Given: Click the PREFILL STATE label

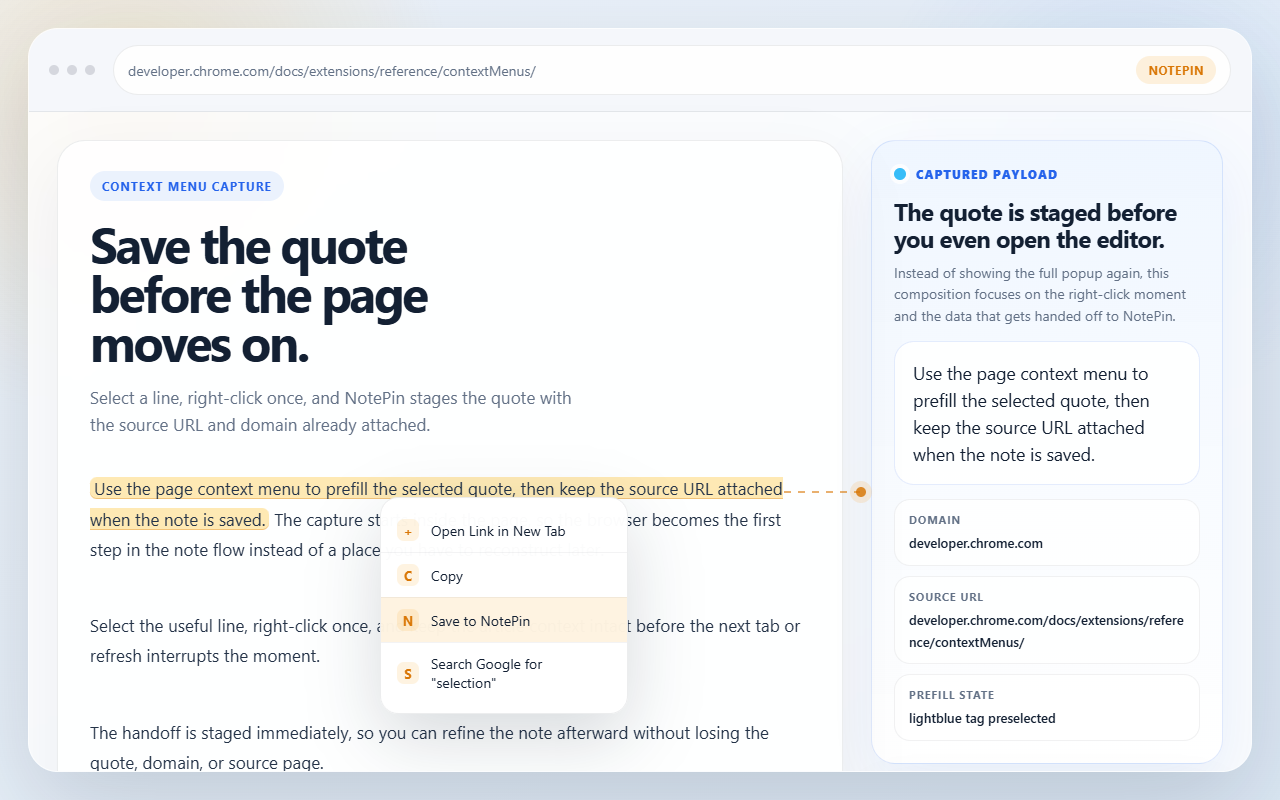Looking at the screenshot, I should pos(952,695).
